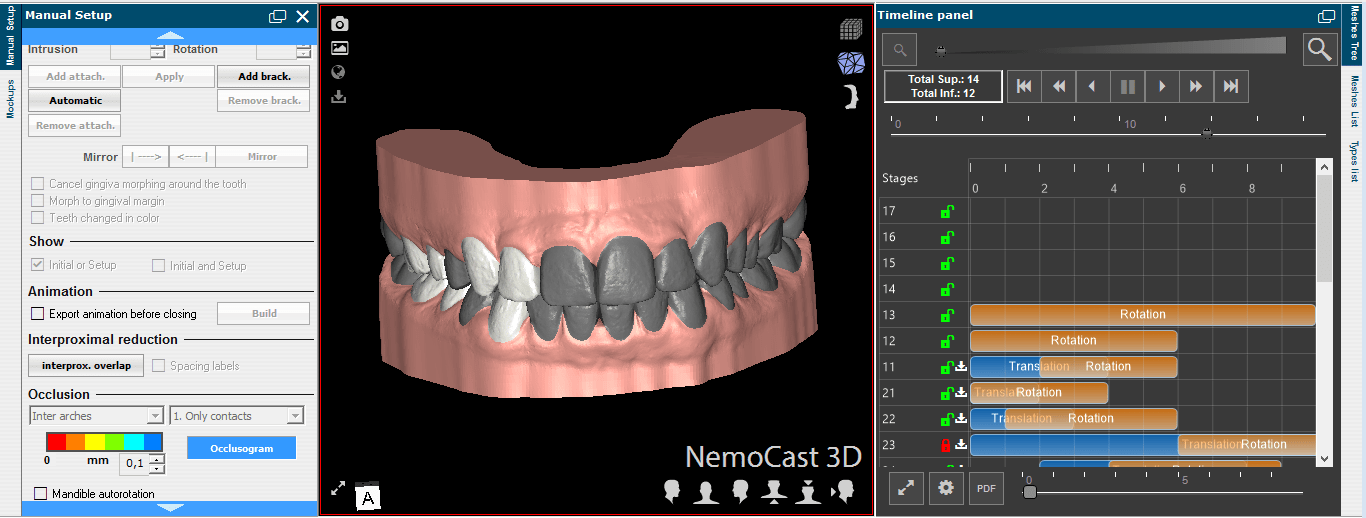This screenshot has height=518, width=1366.
Task: Jump to last timeline stage
Action: pyautogui.click(x=1231, y=87)
